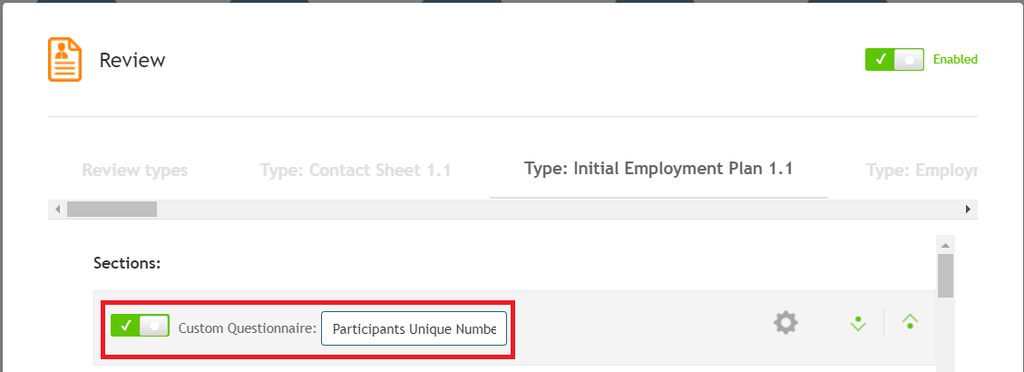Disable the Custom Questionnaire section toggle
Image resolution: width=1024 pixels, height=372 pixels.
(x=140, y=325)
